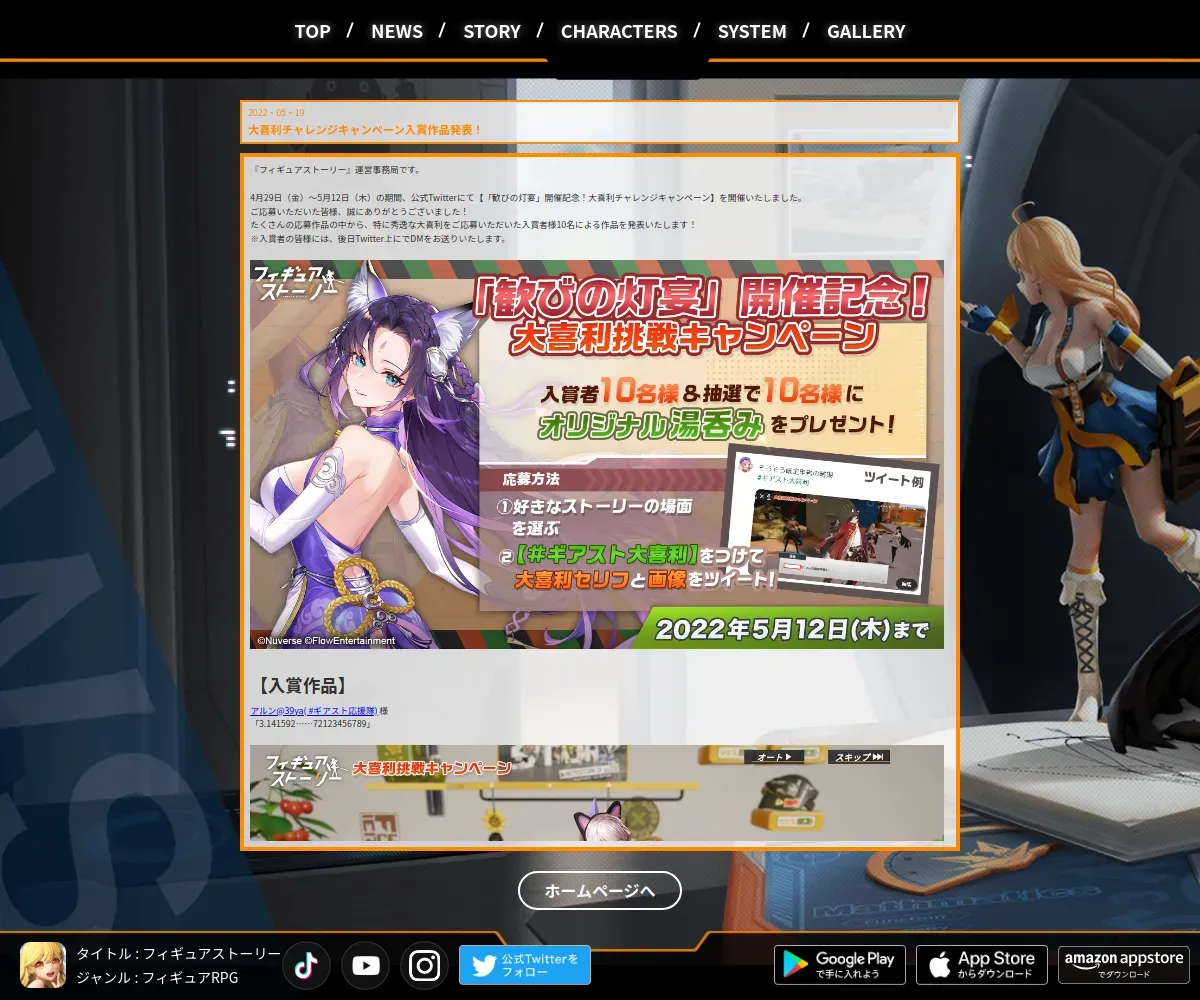Click the 【入賞作品】 heading
This screenshot has height=1000, width=1200.
(x=303, y=686)
